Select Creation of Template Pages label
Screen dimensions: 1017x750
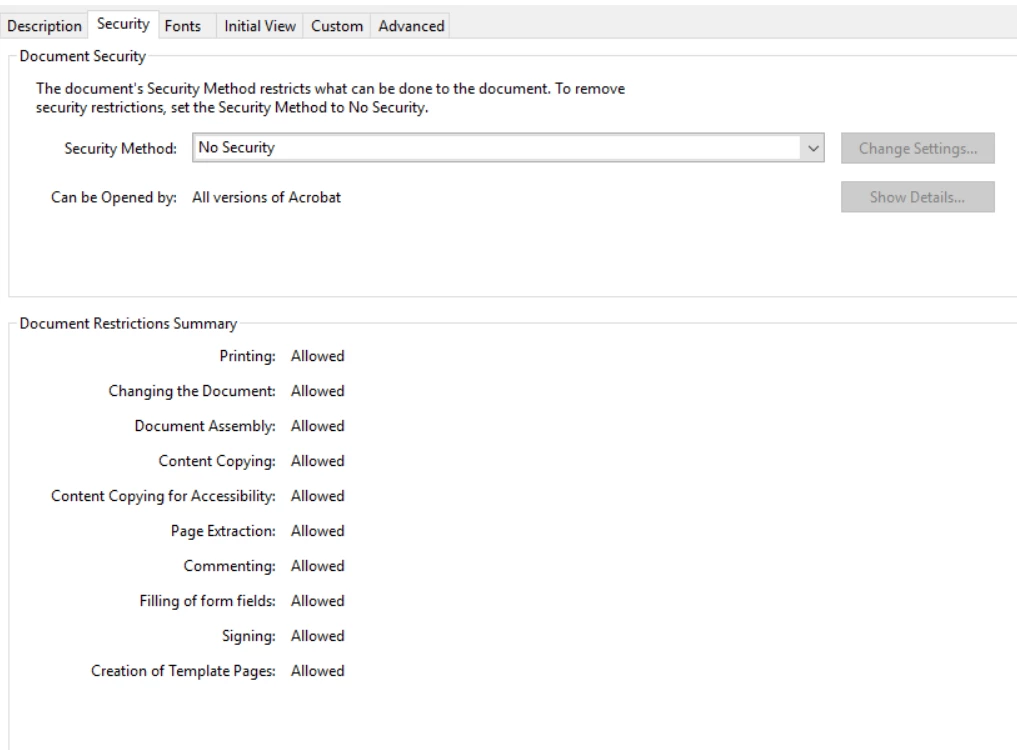pyautogui.click(x=183, y=671)
